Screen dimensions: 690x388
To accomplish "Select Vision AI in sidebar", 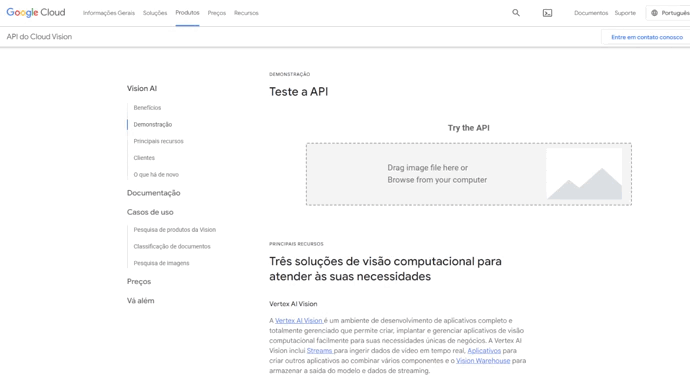I will tap(142, 88).
